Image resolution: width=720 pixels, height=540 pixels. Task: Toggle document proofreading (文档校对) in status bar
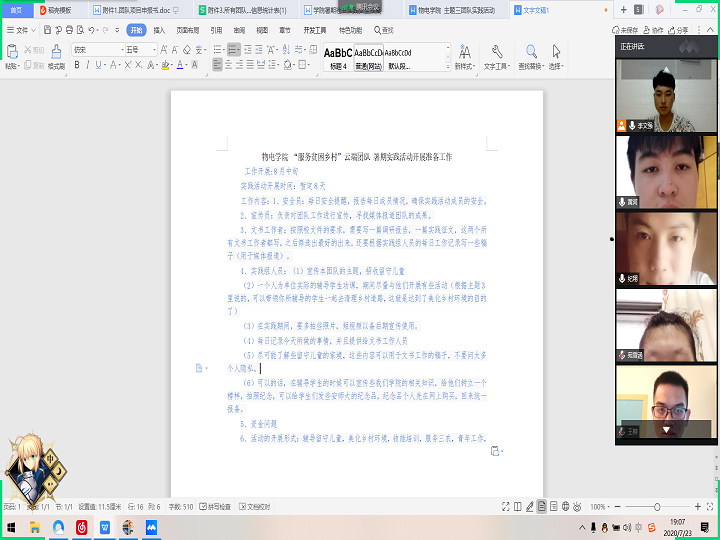click(x=256, y=507)
